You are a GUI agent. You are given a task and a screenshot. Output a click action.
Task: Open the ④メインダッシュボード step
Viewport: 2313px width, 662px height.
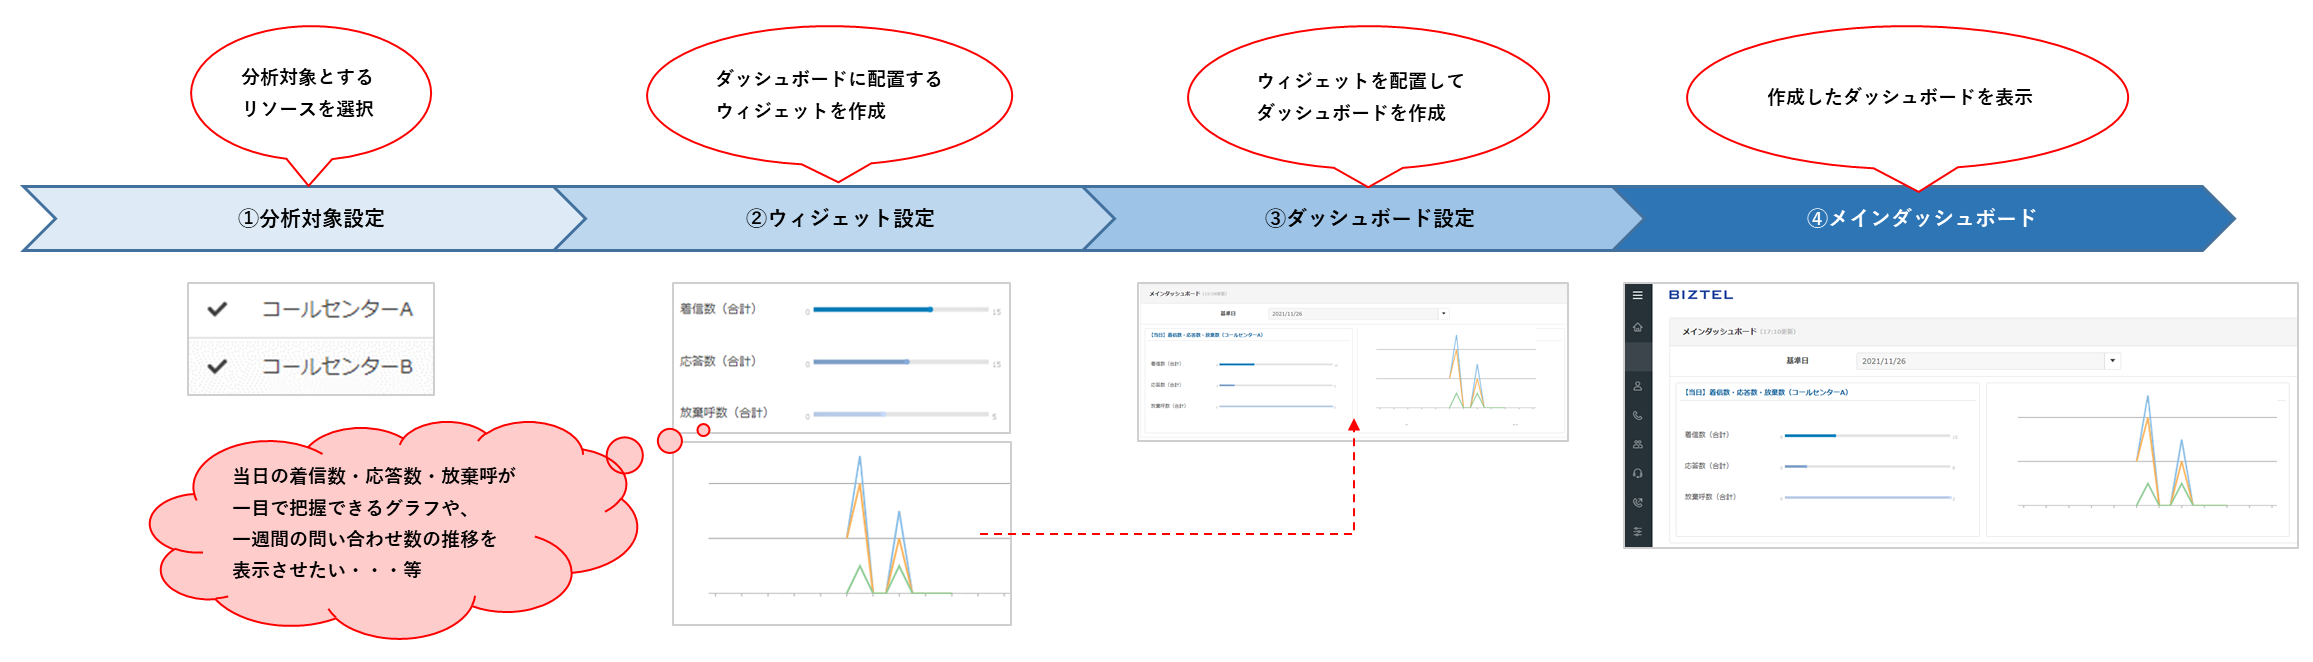click(1921, 218)
